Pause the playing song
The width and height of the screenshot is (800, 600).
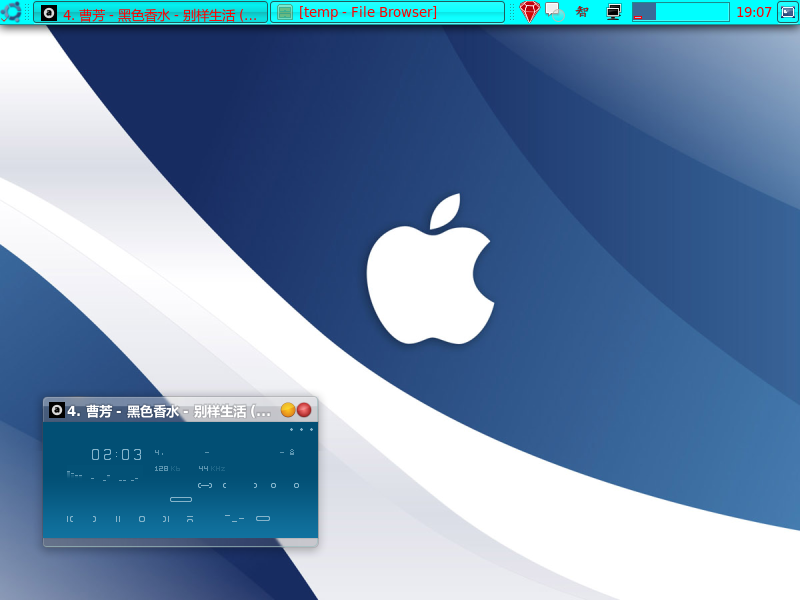click(118, 519)
